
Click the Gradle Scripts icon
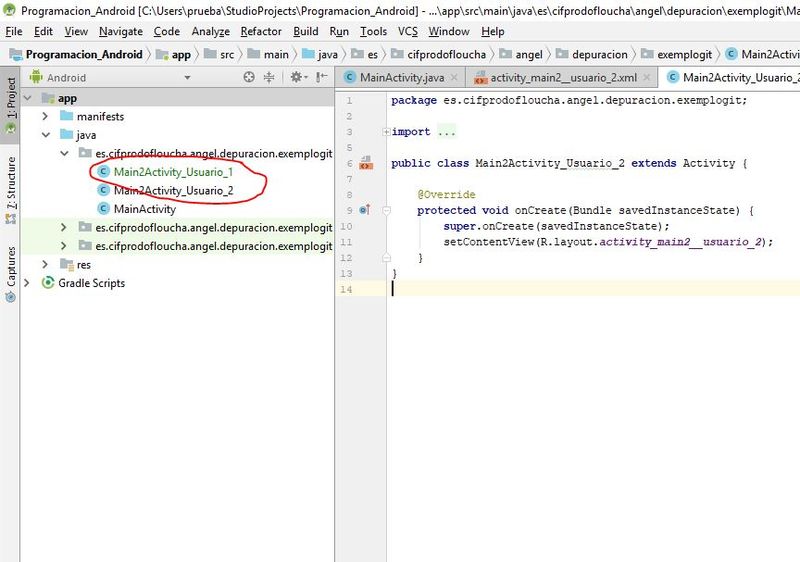[48, 283]
